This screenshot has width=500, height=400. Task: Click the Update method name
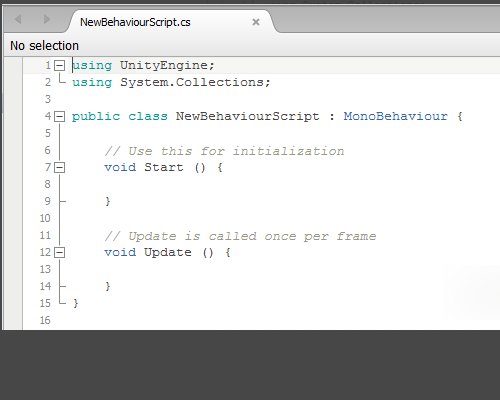point(168,252)
